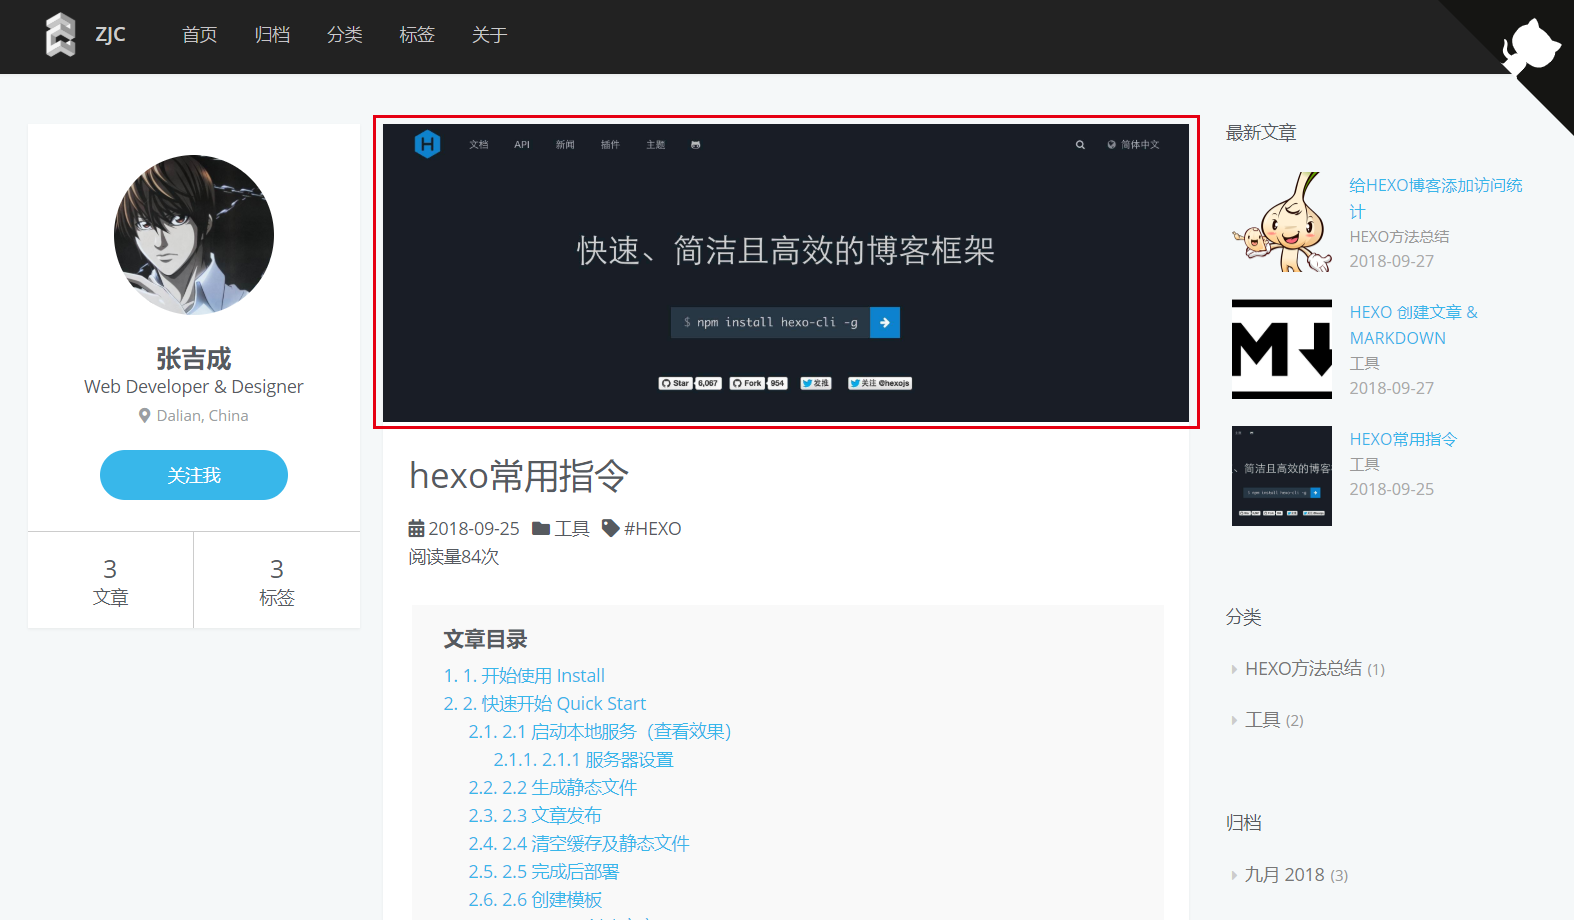Viewport: 1574px width, 920px height.
Task: Click the post title hexo常用指令
Action: 519,475
